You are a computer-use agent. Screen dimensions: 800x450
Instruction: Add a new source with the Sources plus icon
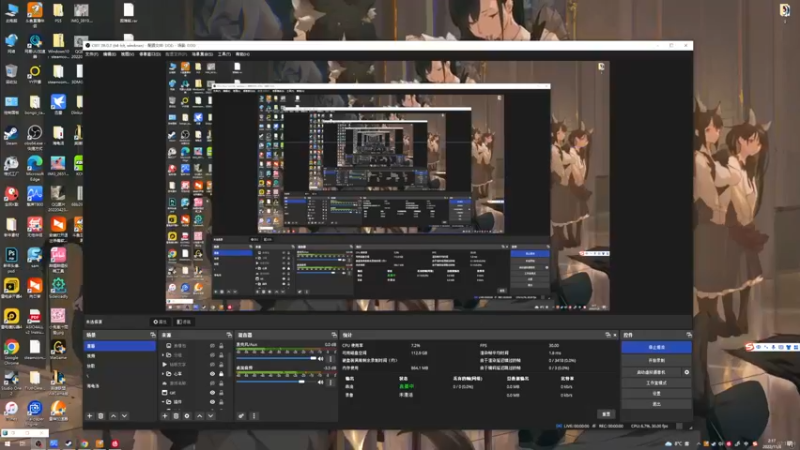pyautogui.click(x=164, y=416)
